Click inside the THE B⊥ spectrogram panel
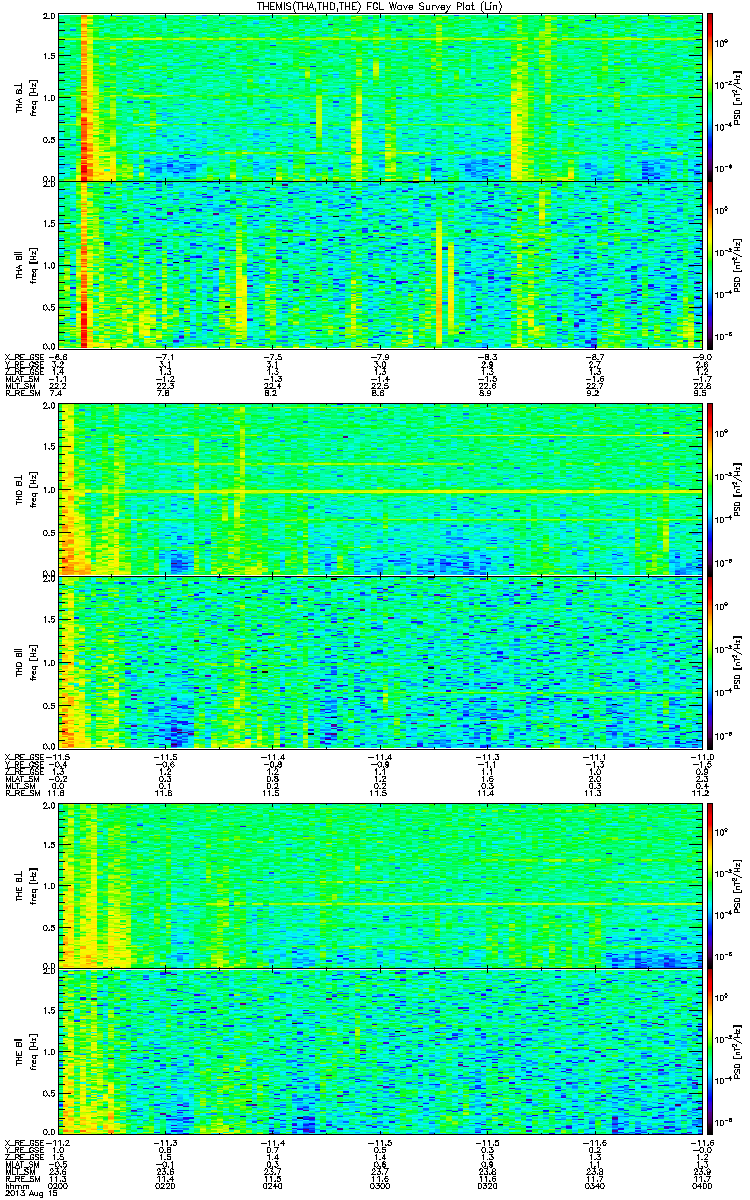 (380, 884)
